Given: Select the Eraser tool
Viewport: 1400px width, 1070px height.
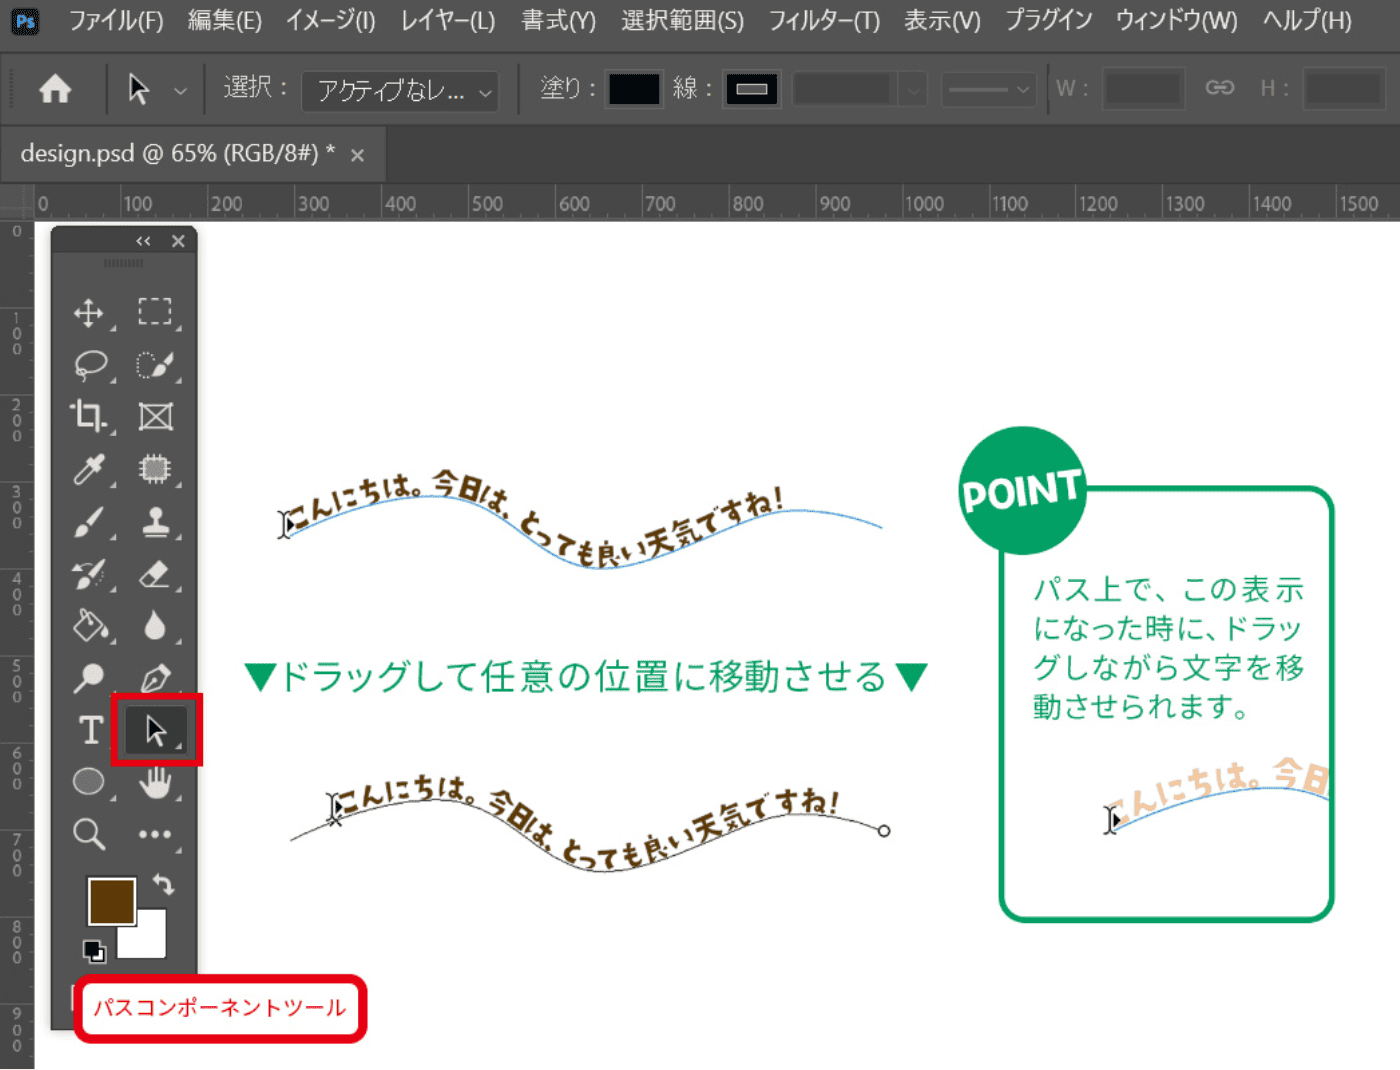Looking at the screenshot, I should [155, 575].
